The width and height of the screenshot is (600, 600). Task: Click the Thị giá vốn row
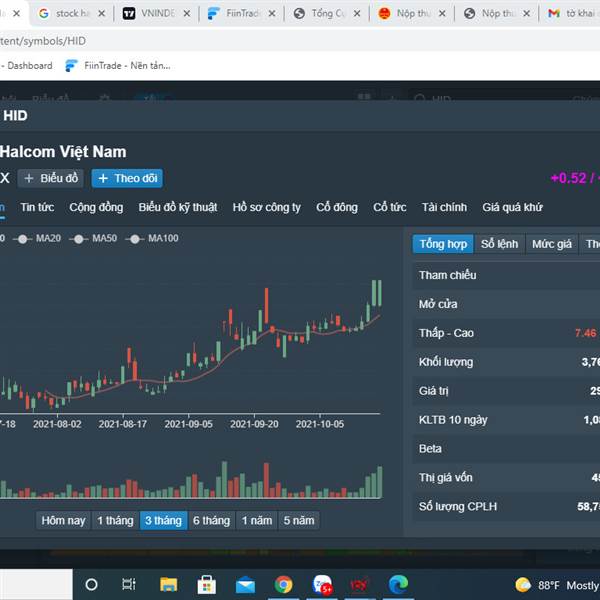tap(506, 478)
